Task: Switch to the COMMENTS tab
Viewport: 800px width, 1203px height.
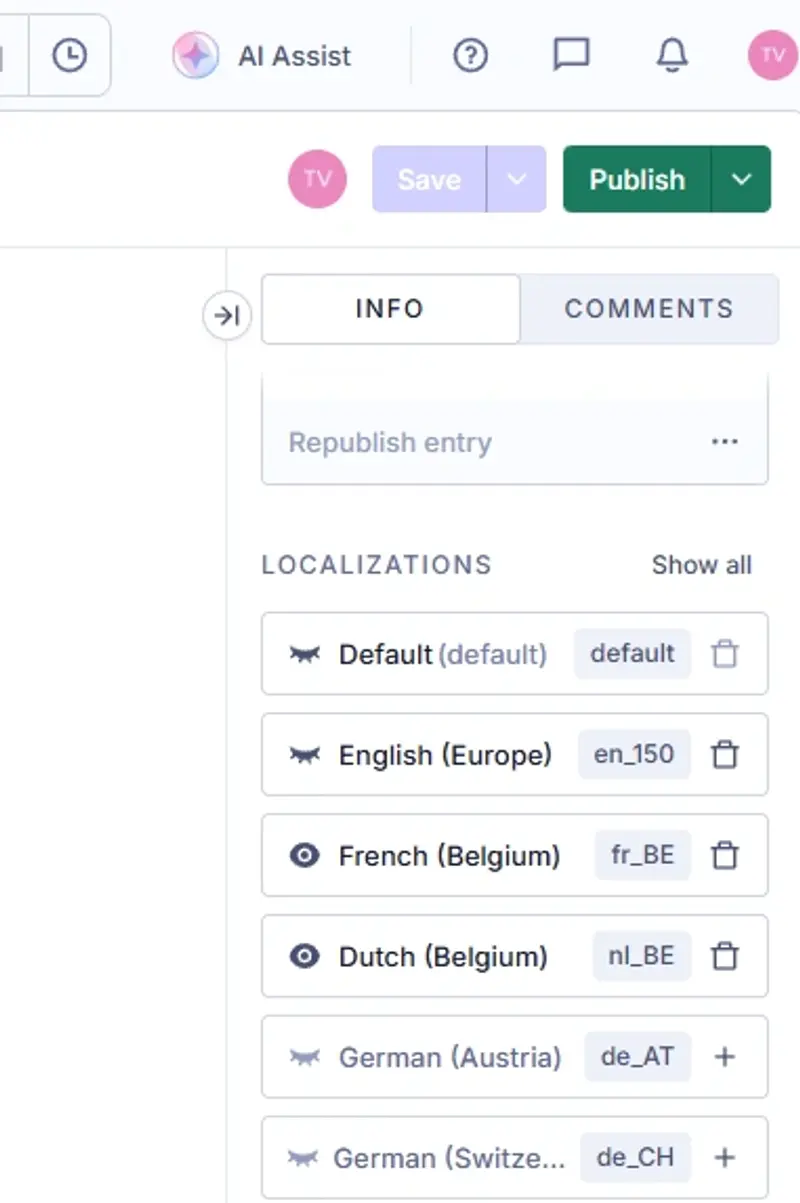Action: click(x=649, y=309)
